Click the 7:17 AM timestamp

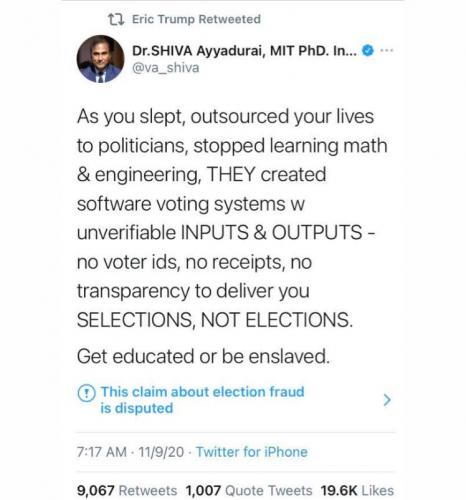(102, 452)
